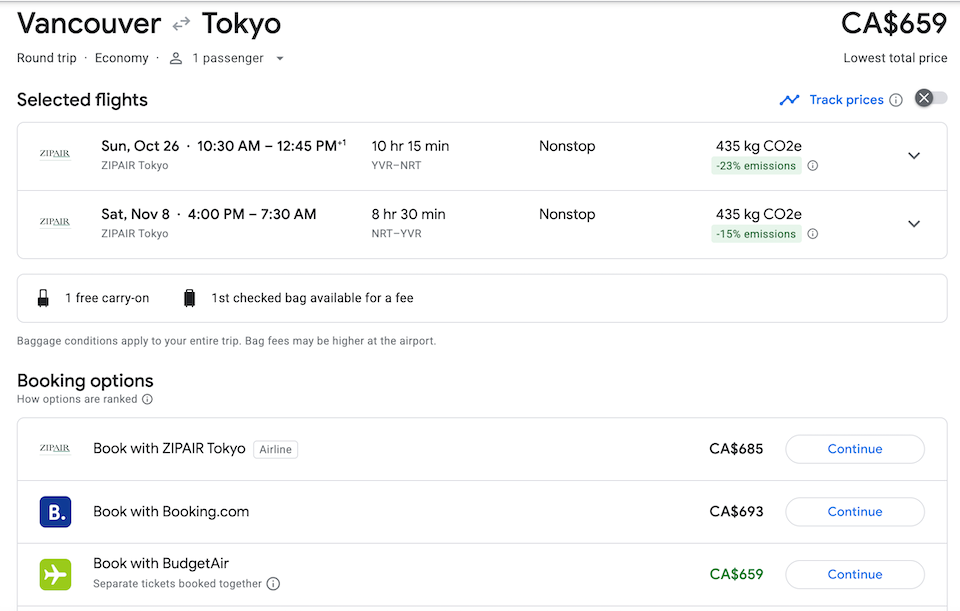This screenshot has height=611, width=960.
Task: Click Book with BudgetAir text
Action: 161,563
